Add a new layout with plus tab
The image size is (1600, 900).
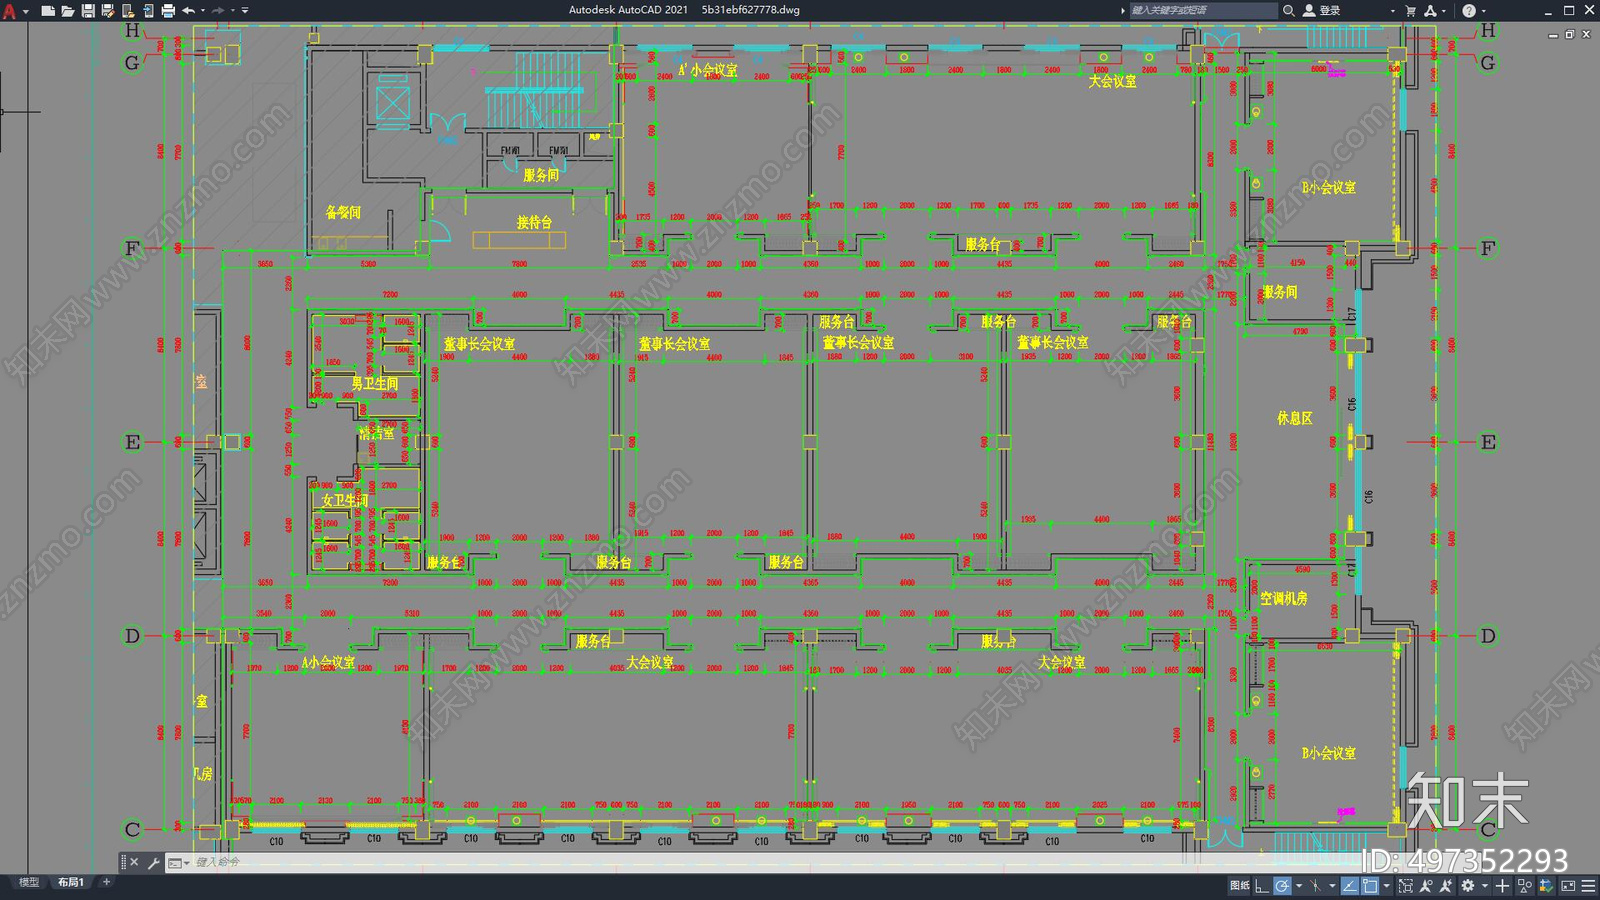106,882
